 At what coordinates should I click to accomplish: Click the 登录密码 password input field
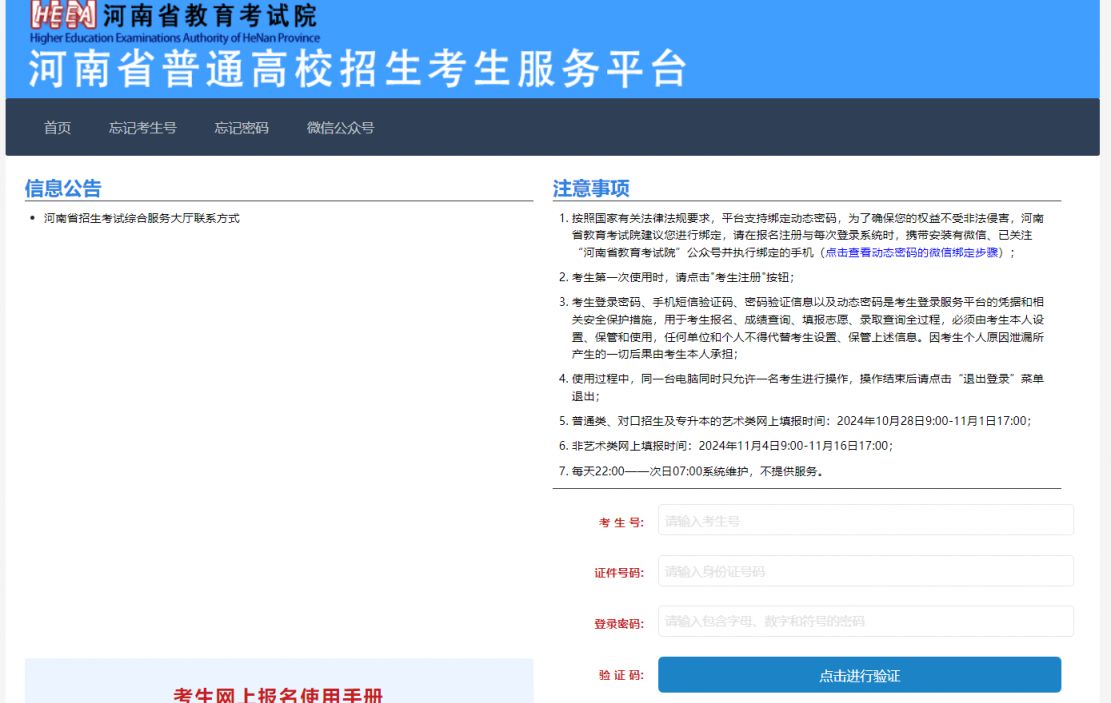click(865, 622)
